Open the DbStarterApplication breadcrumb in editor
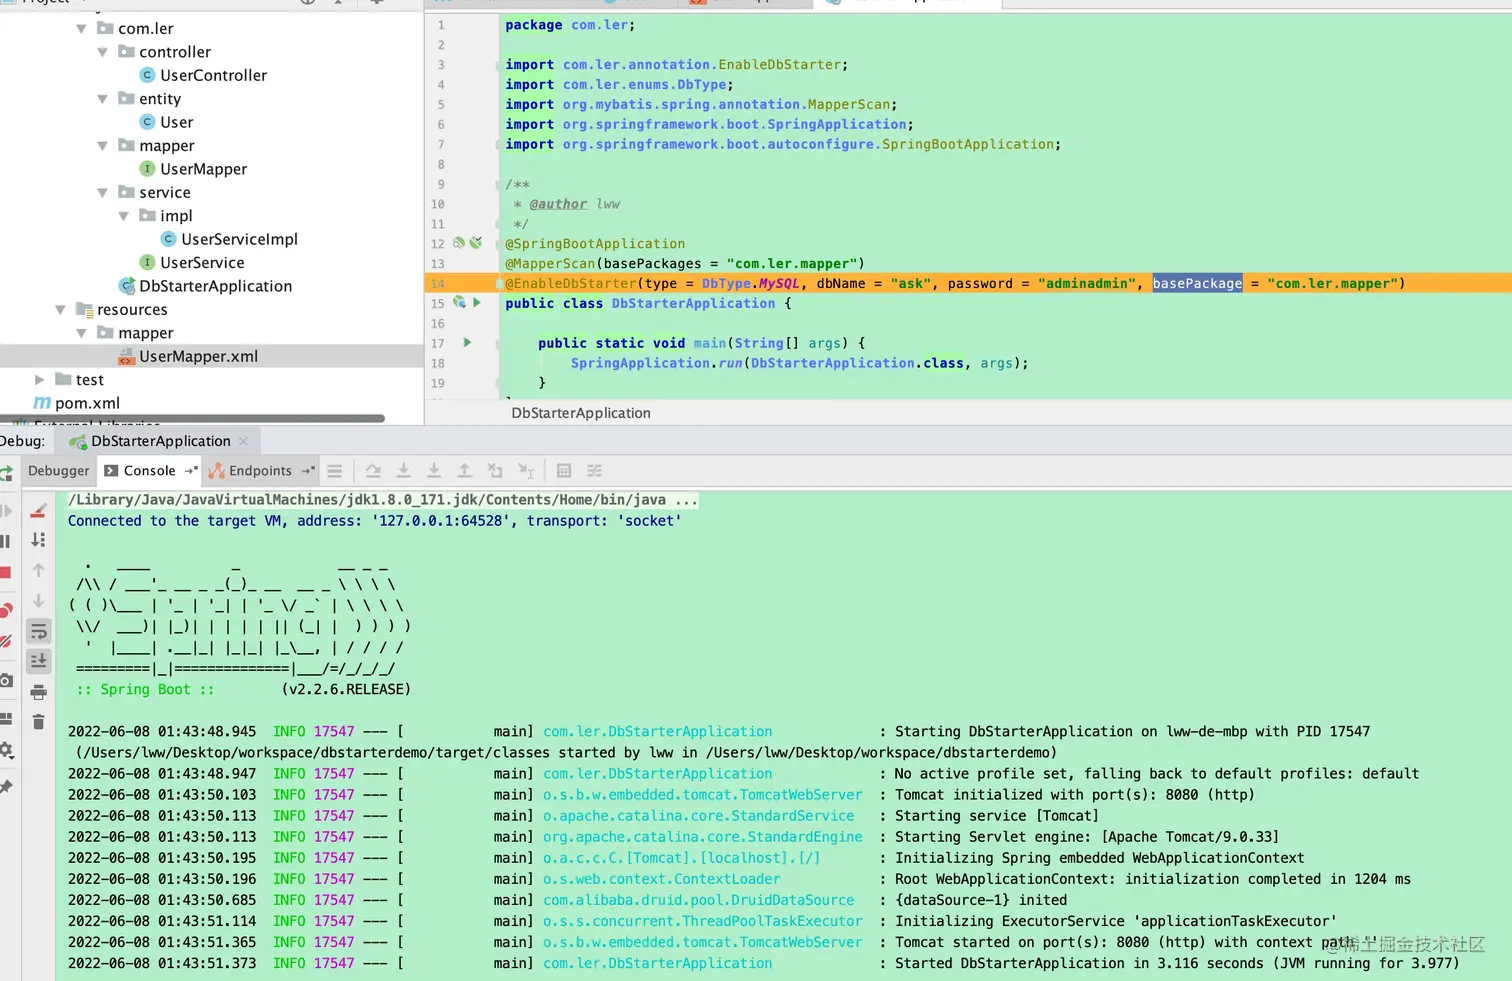Image resolution: width=1512 pixels, height=981 pixels. click(581, 413)
